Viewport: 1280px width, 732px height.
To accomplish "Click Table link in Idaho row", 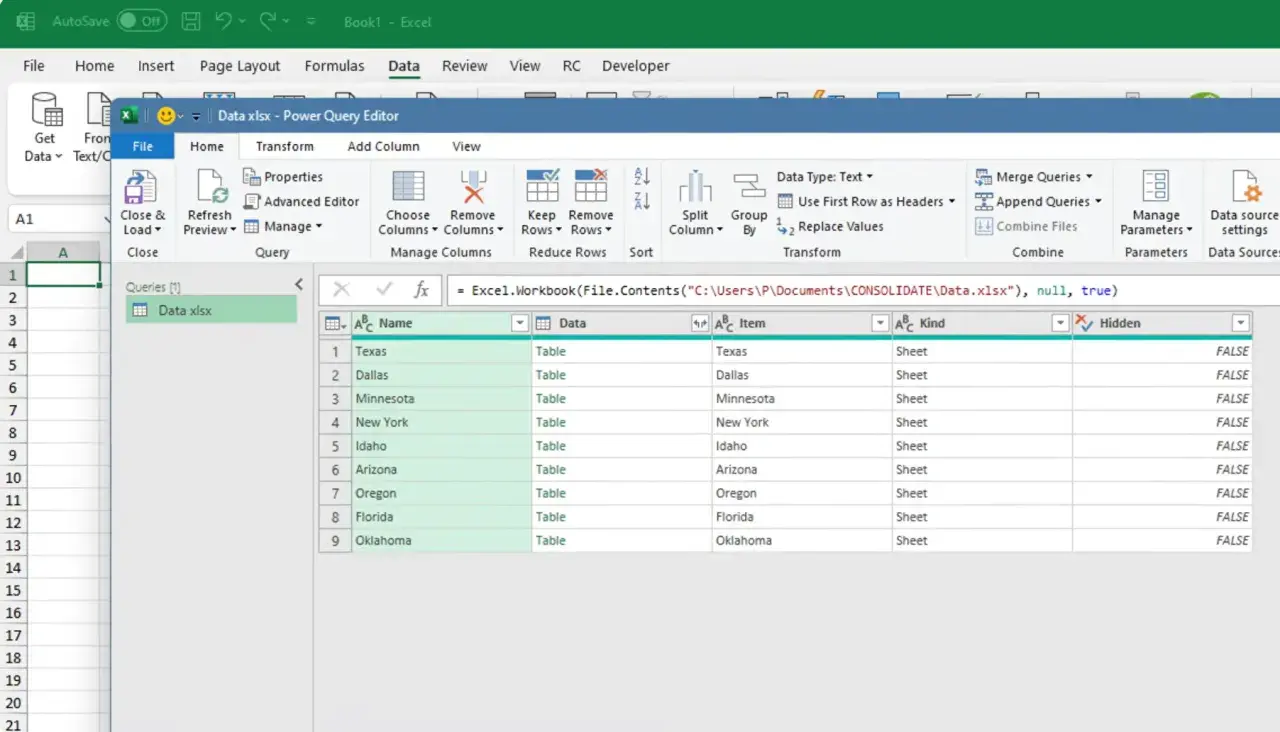I will 550,446.
